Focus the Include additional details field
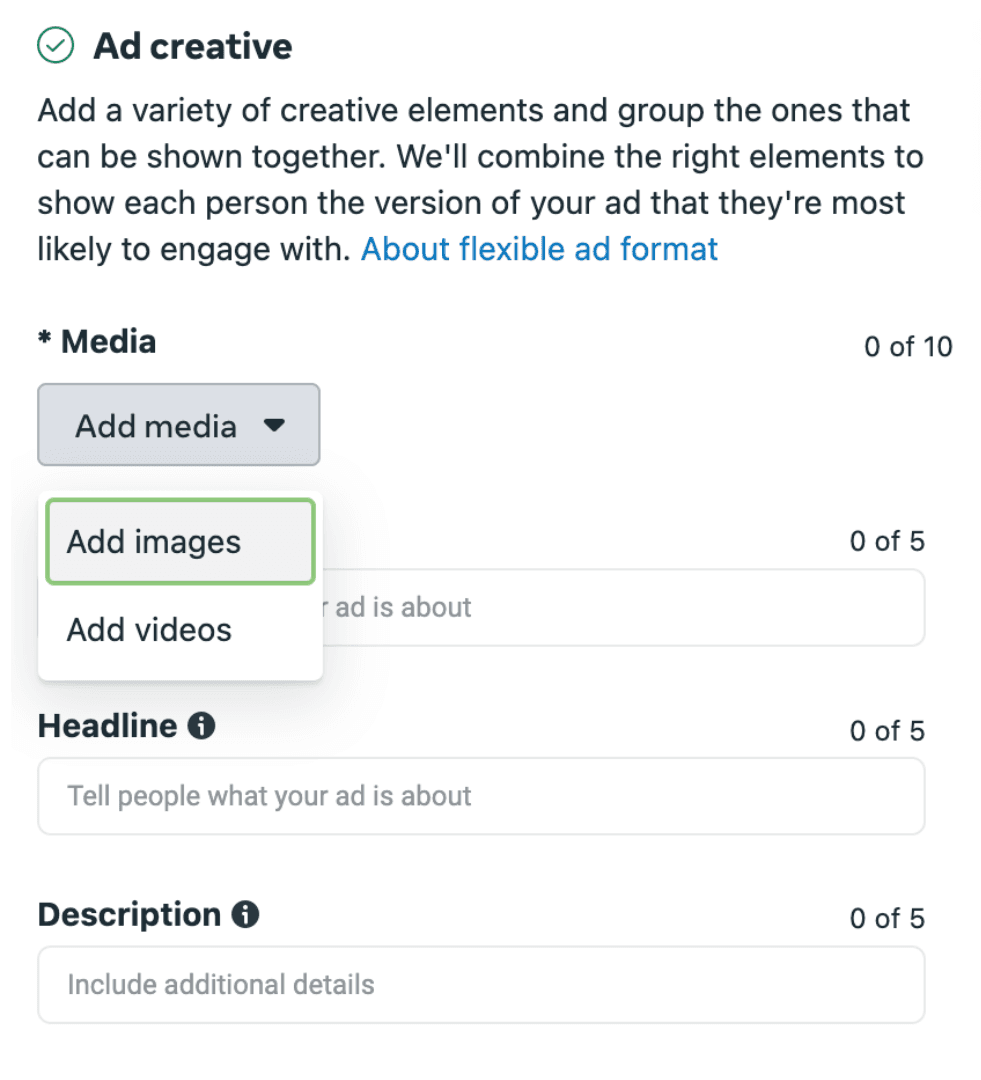This screenshot has width=981, height=1080. (x=480, y=984)
